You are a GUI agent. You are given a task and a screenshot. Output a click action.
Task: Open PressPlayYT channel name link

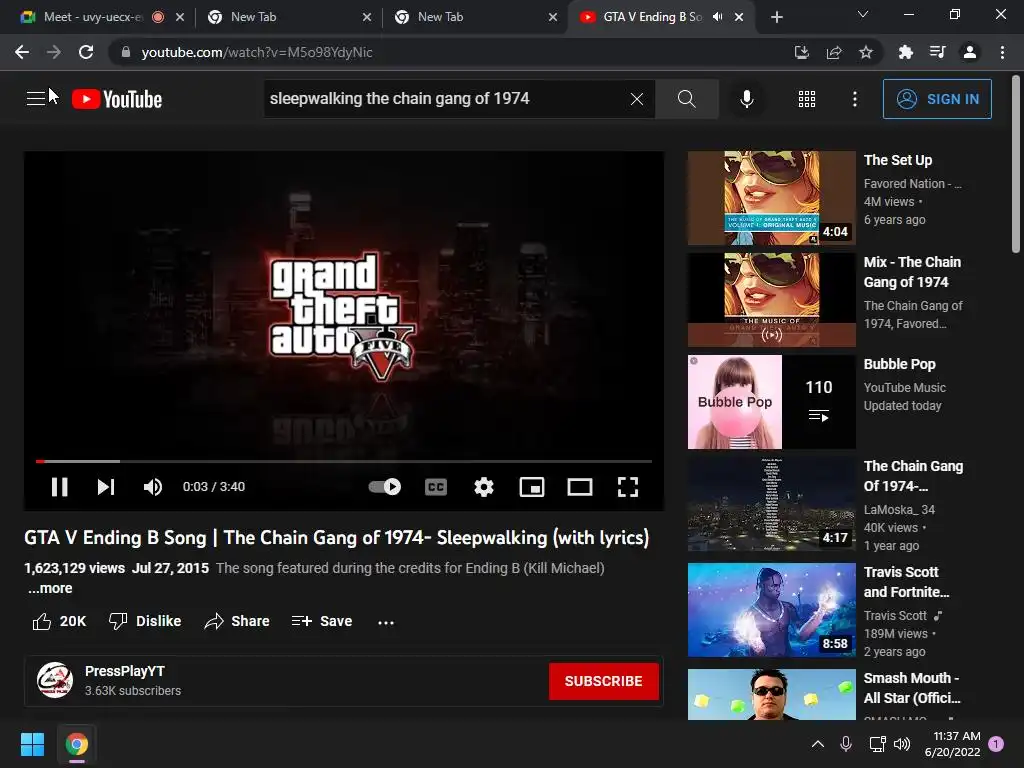tap(125, 671)
